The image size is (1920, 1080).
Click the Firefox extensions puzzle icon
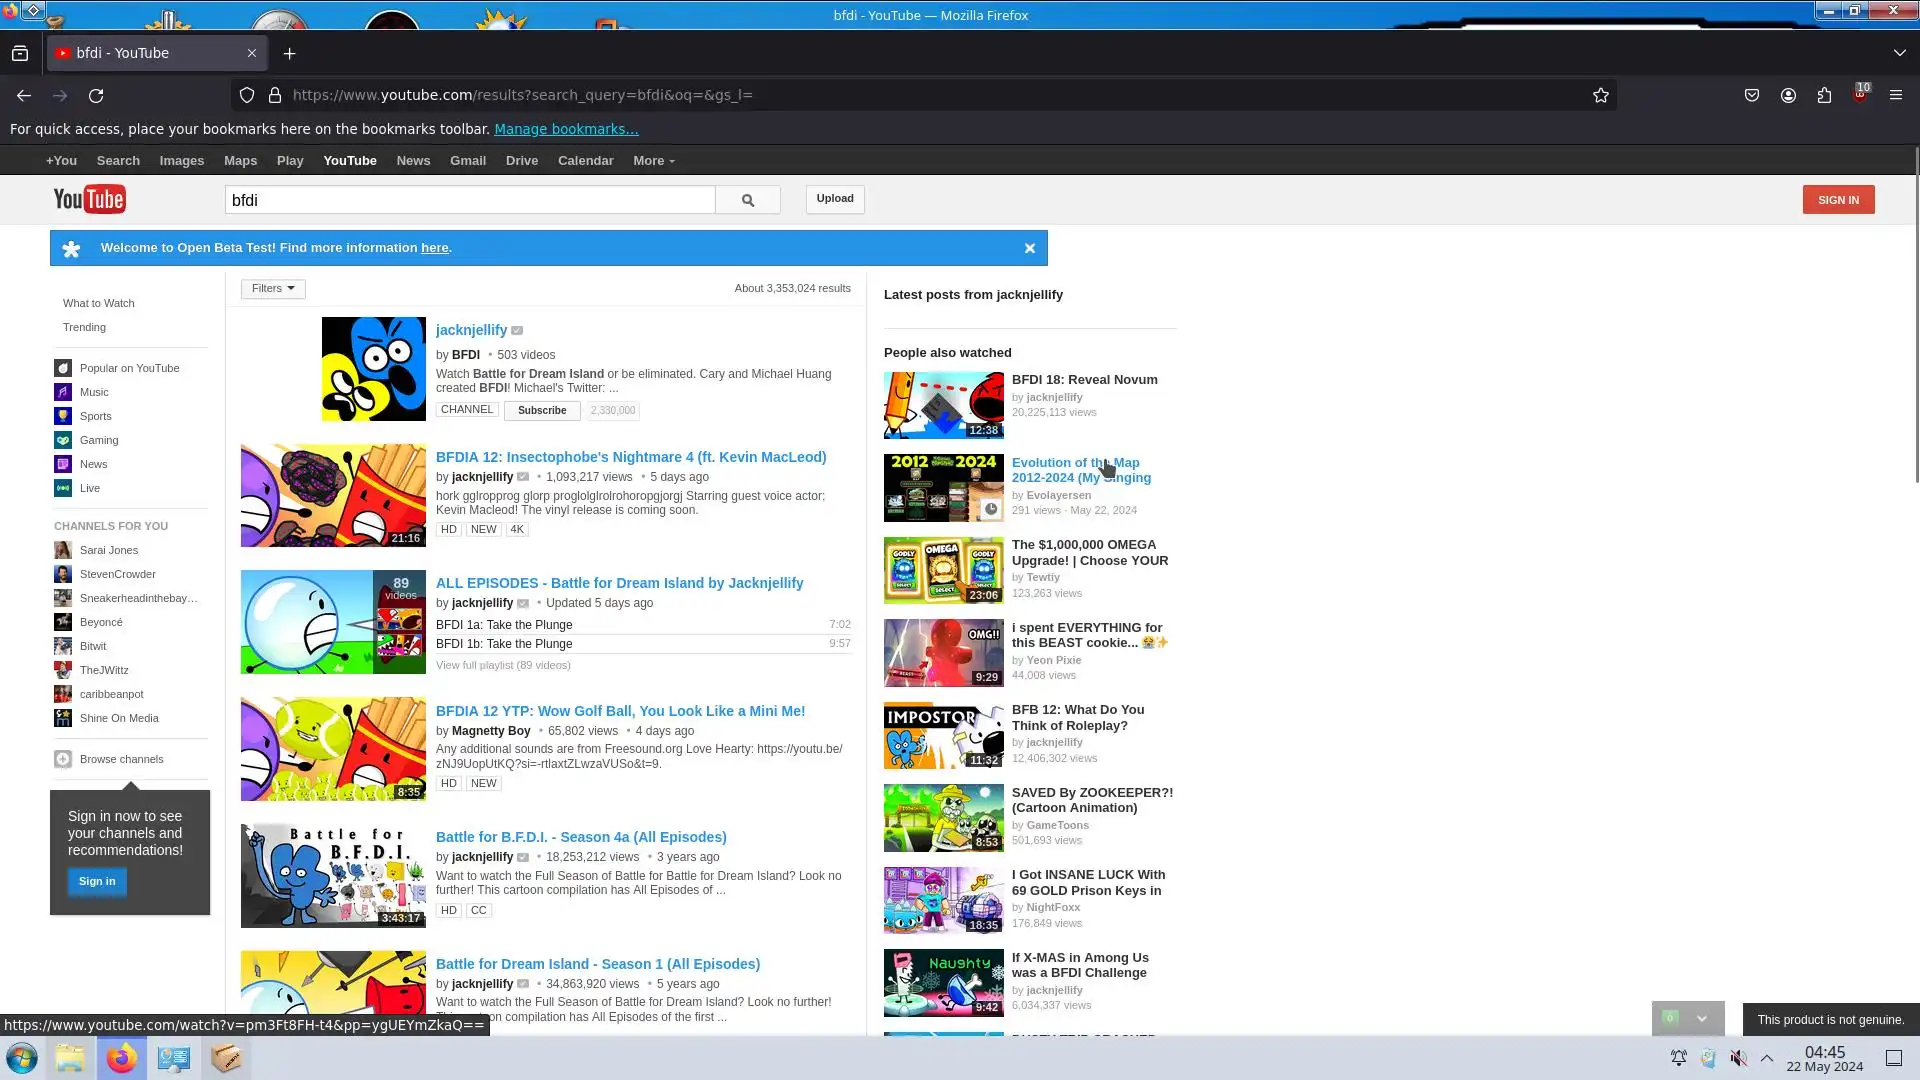(1824, 95)
